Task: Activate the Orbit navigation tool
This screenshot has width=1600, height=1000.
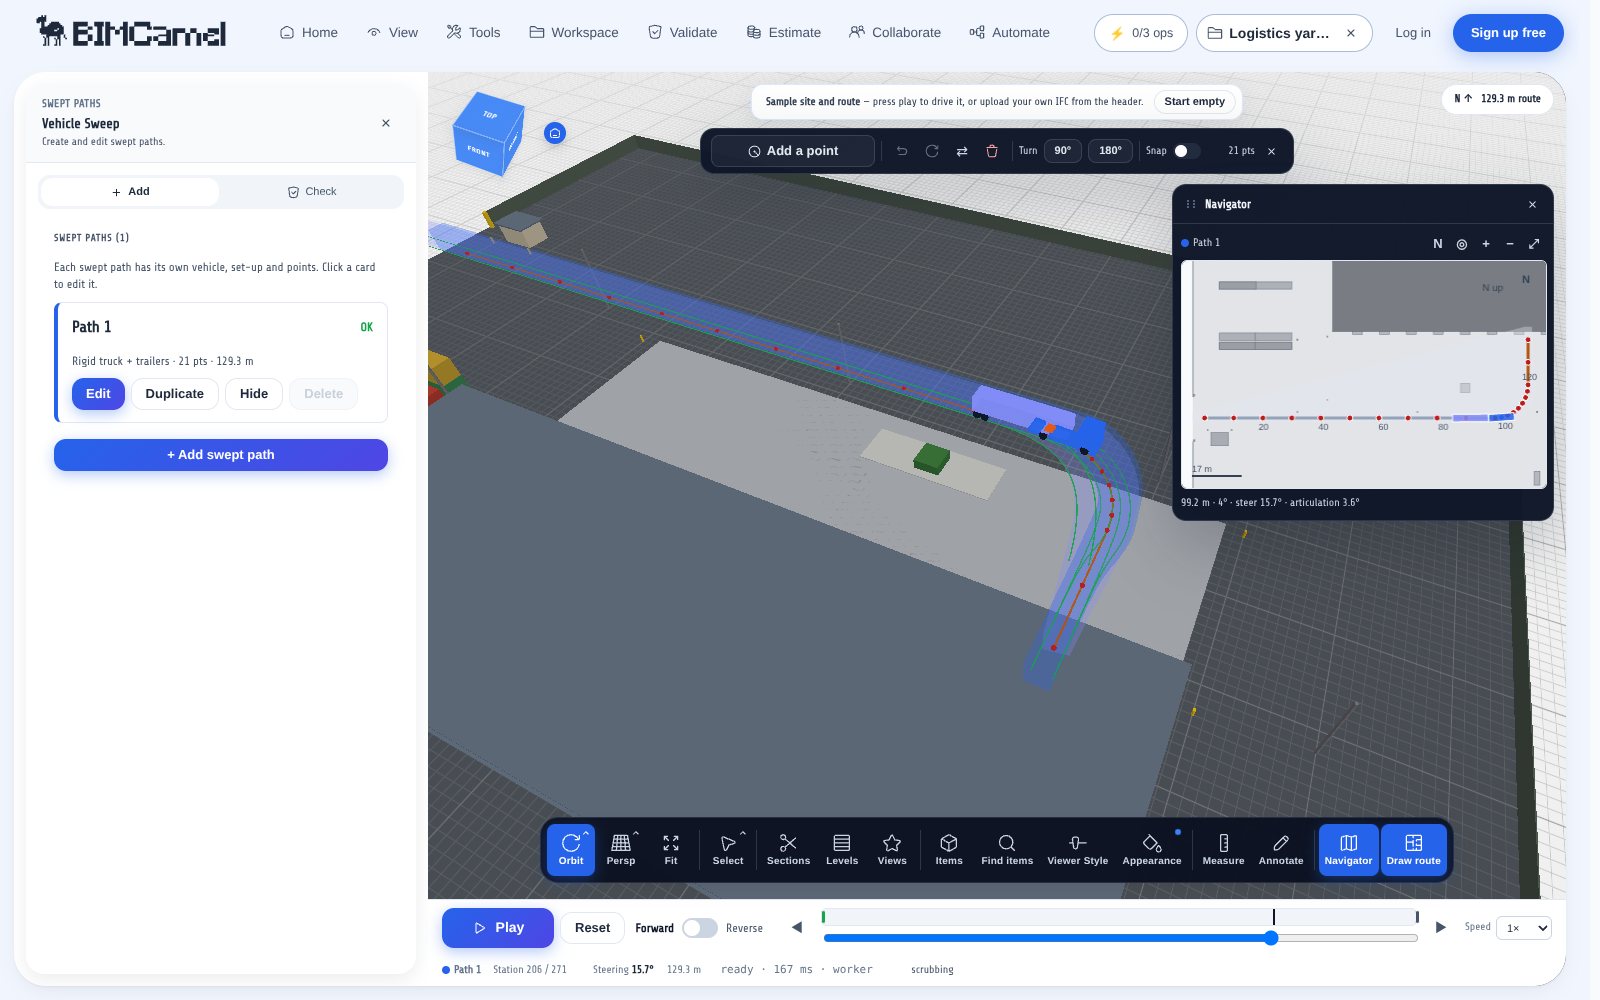Action: click(571, 850)
